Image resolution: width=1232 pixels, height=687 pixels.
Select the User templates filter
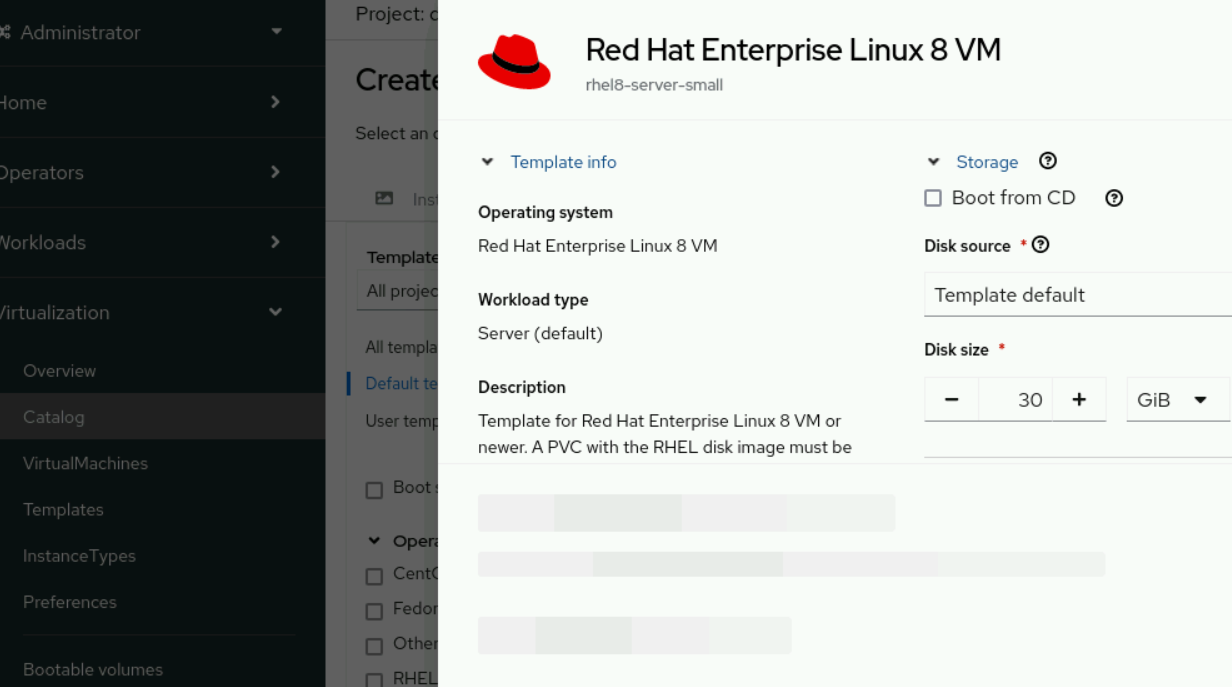[401, 421]
